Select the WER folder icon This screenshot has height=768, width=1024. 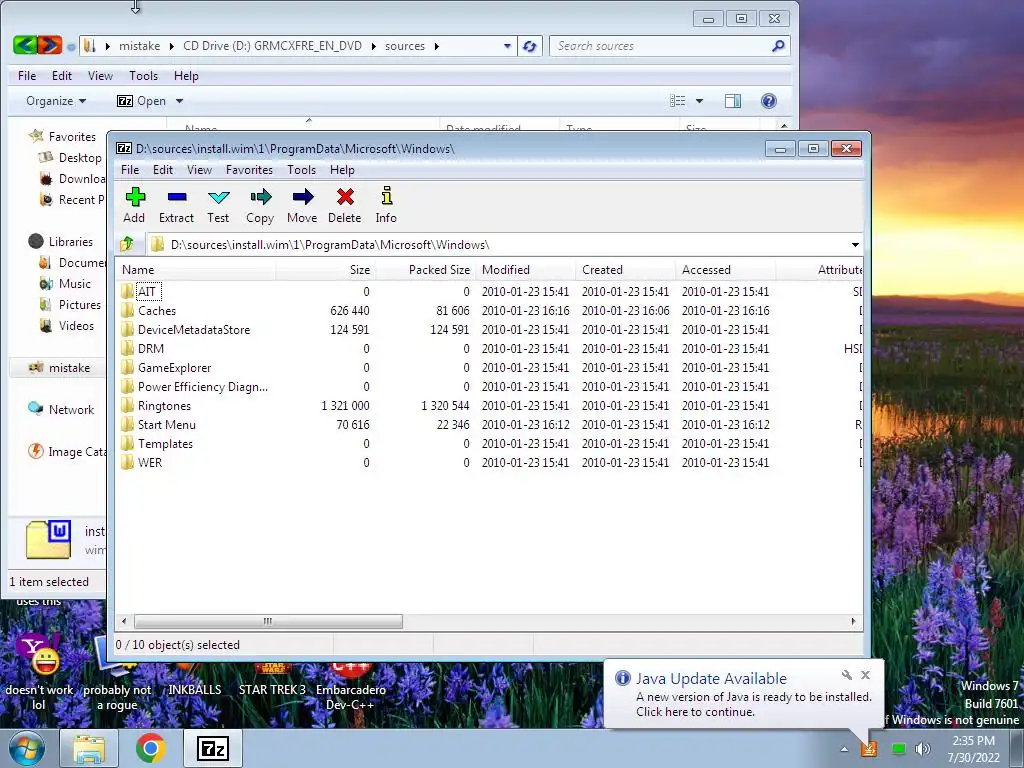tap(127, 462)
